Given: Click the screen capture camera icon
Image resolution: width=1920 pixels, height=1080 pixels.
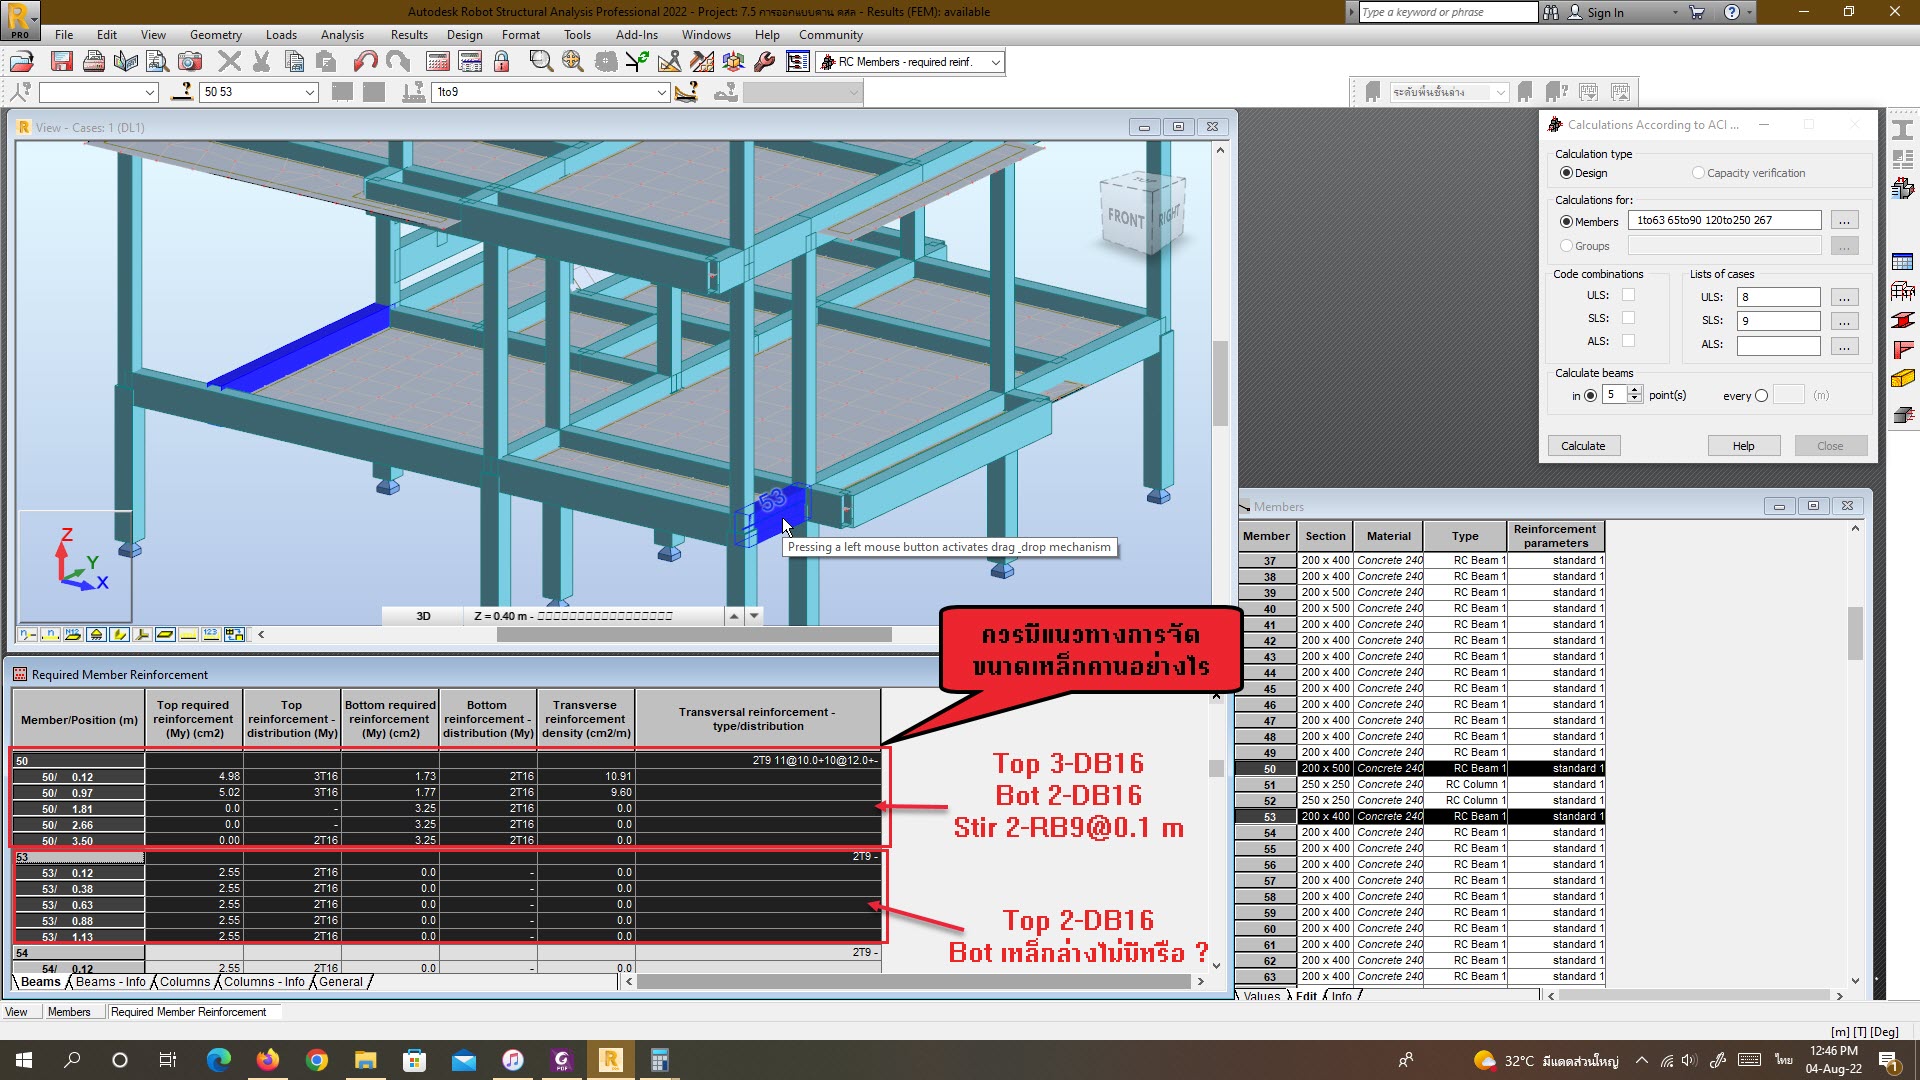Looking at the screenshot, I should pos(190,62).
